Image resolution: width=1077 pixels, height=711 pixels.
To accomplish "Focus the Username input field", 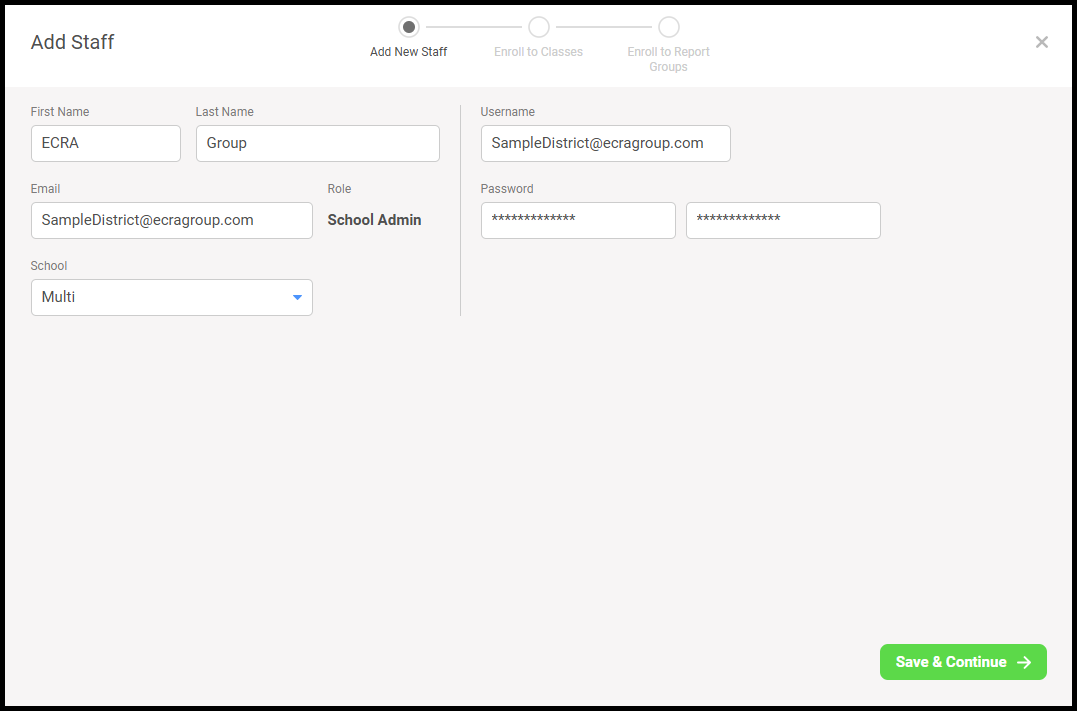I will pyautogui.click(x=605, y=143).
